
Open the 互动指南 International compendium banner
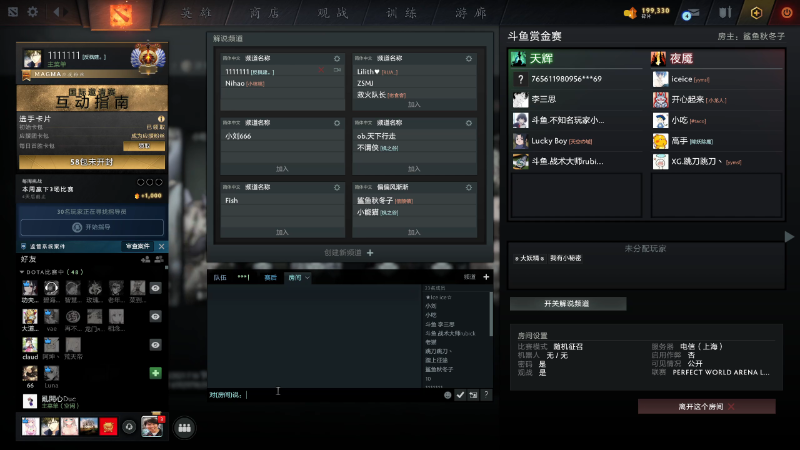(x=92, y=98)
